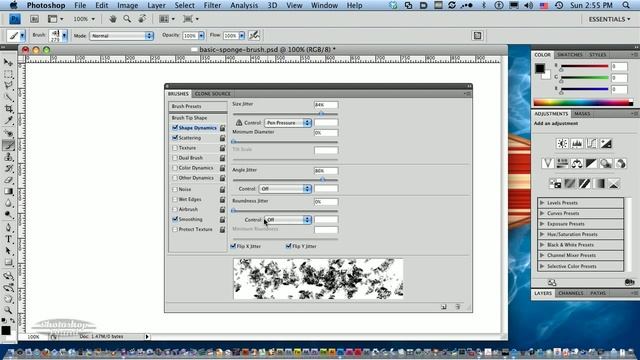Click the delete brush trash icon
The width and height of the screenshot is (640, 360).
pos(458,307)
